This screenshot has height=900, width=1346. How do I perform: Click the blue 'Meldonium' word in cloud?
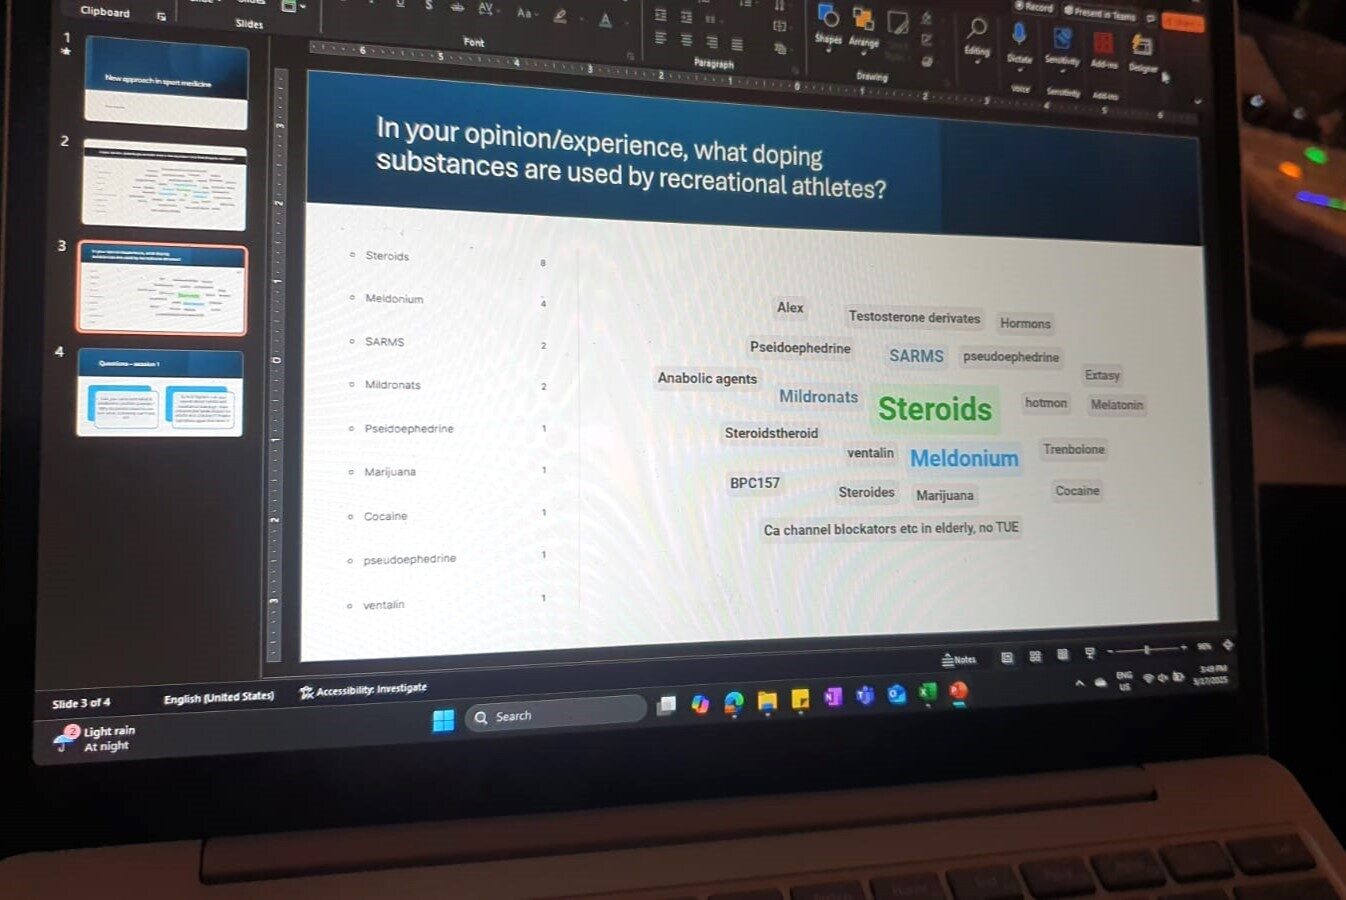964,459
